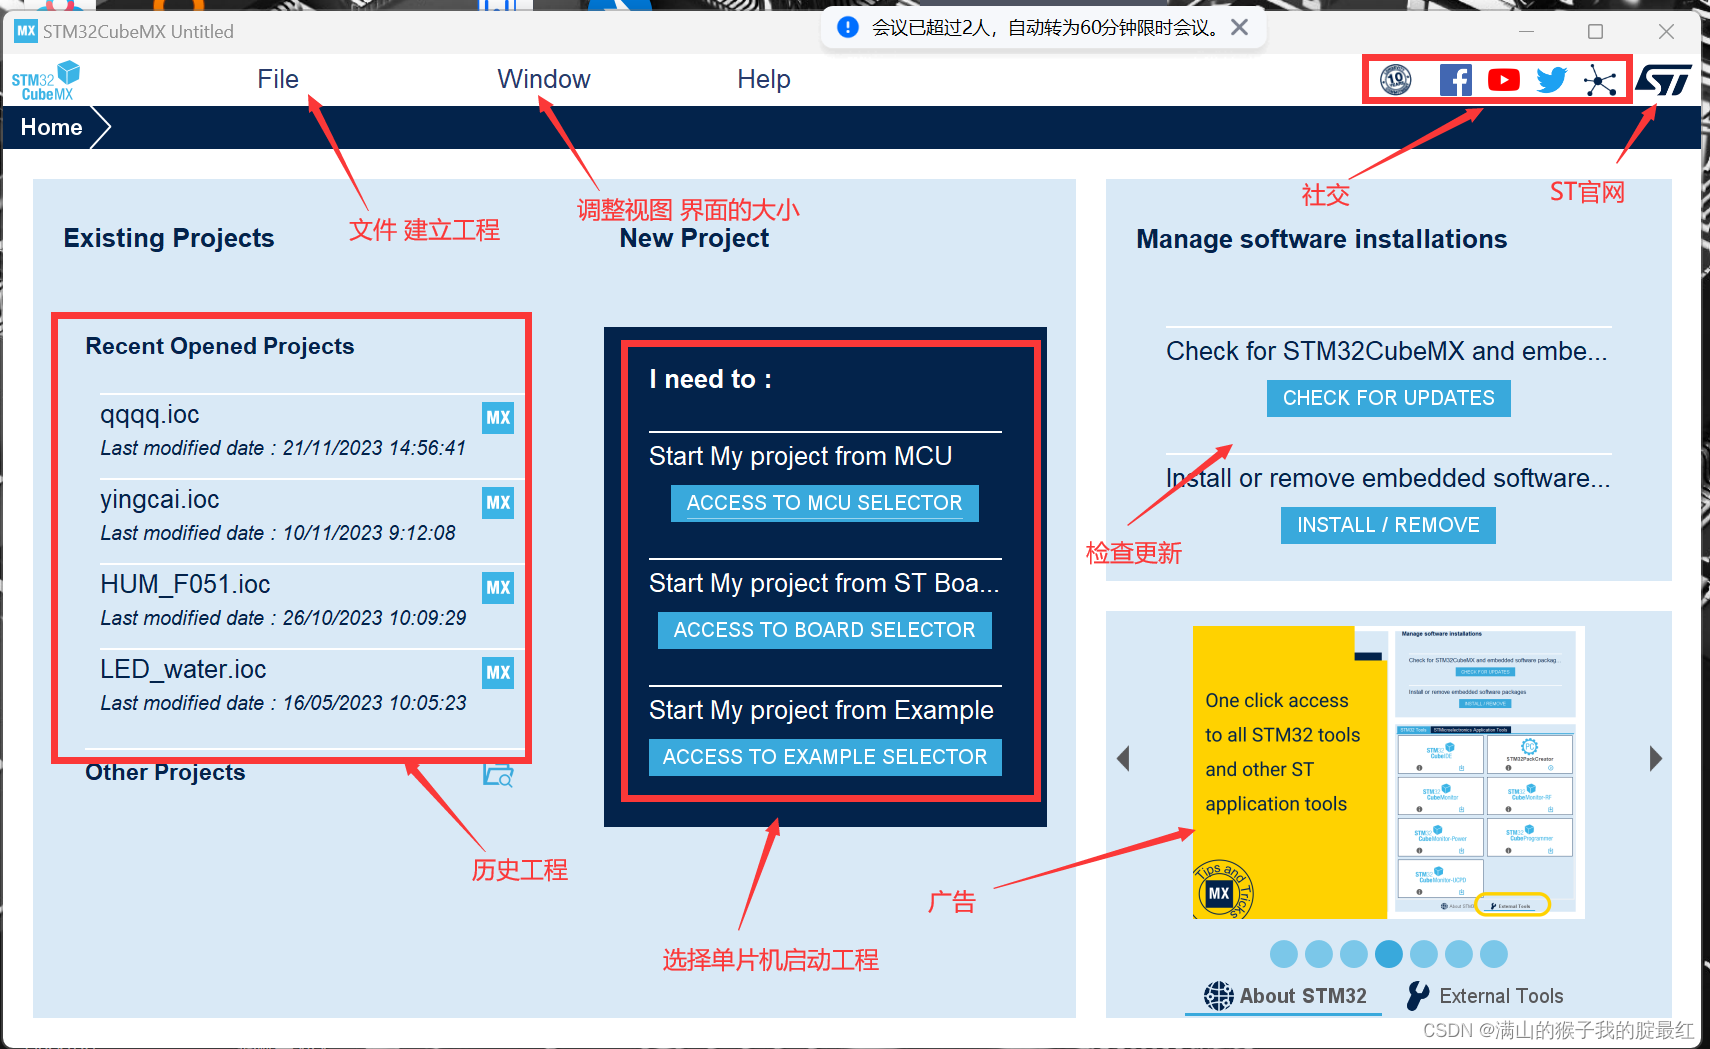Minimize the STM32CubeMX window
The height and width of the screenshot is (1049, 1710).
coord(1526,32)
